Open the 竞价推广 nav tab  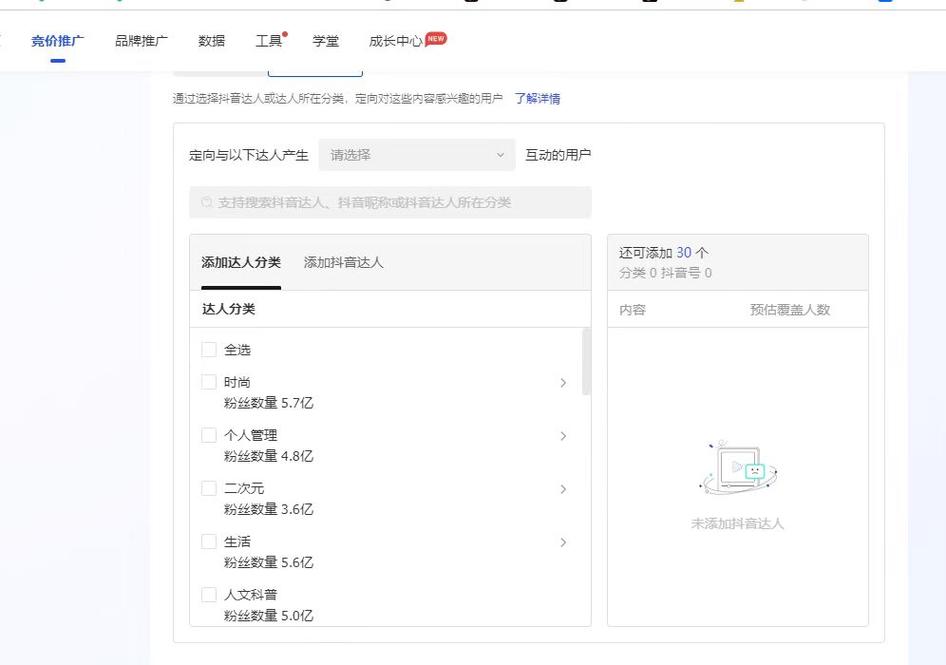coord(57,41)
